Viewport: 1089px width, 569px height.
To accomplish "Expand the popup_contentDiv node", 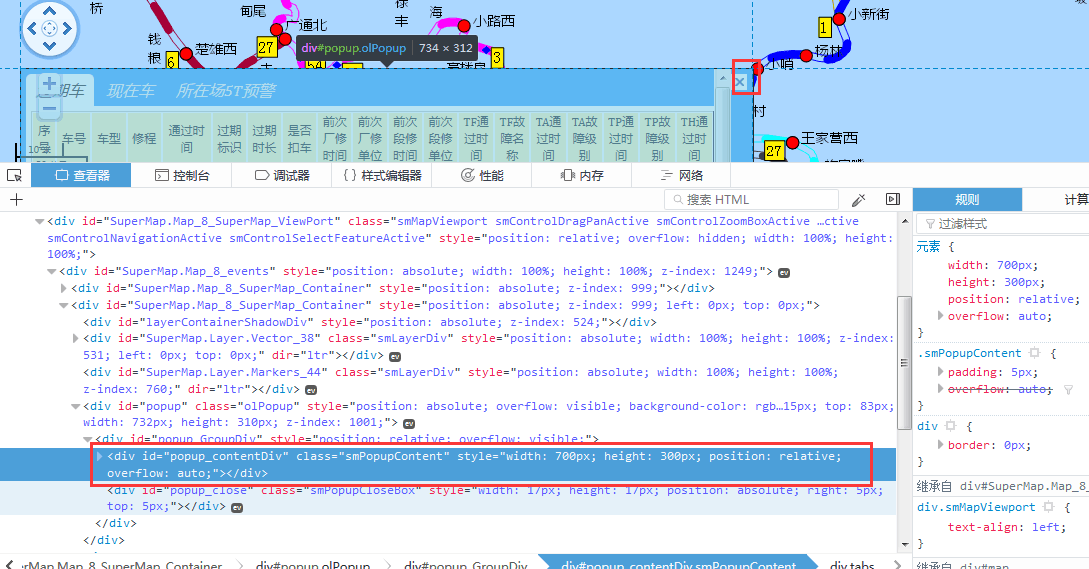I will pos(99,456).
